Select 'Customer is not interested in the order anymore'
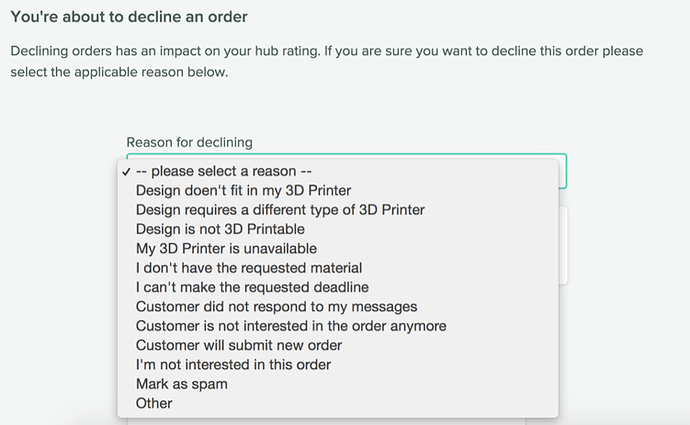This screenshot has width=690, height=425. point(291,326)
